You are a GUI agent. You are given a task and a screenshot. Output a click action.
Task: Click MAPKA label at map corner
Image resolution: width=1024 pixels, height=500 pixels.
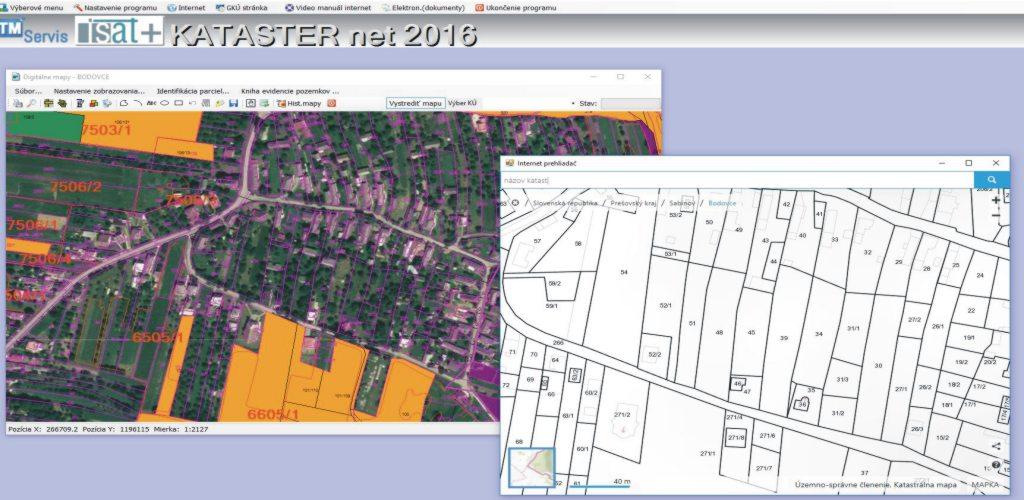[x=985, y=485]
